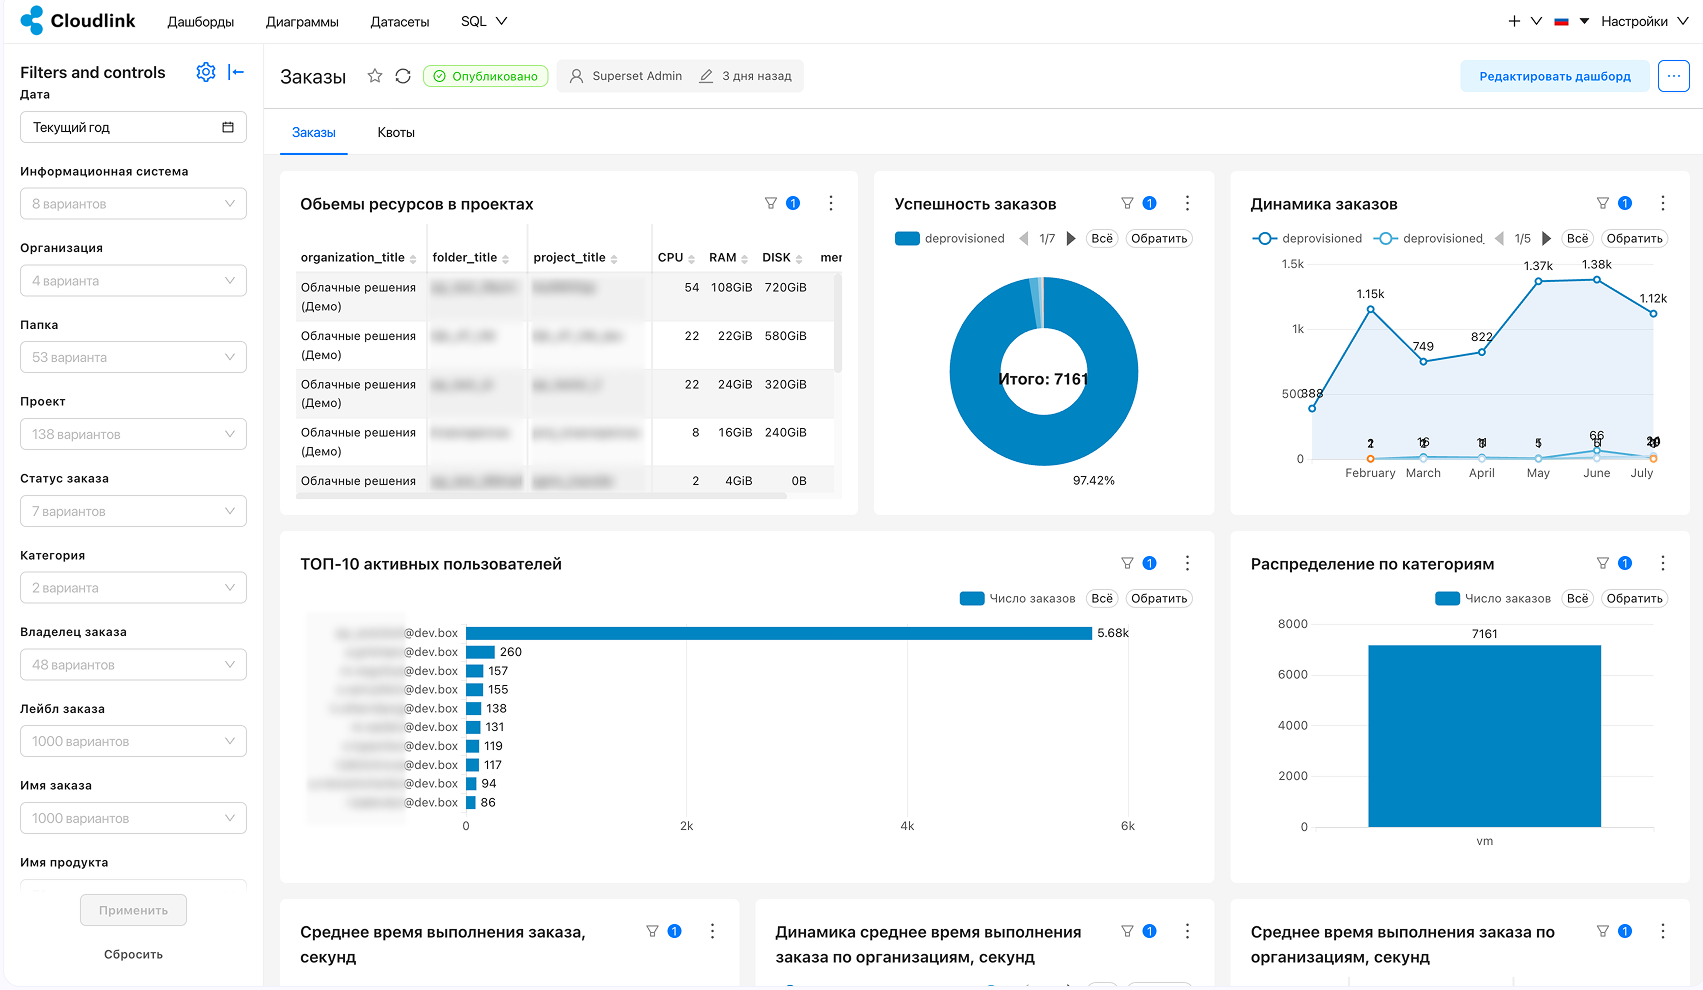Go to next legend page in Динамика заказов
The image size is (1703, 990).
coord(1546,238)
